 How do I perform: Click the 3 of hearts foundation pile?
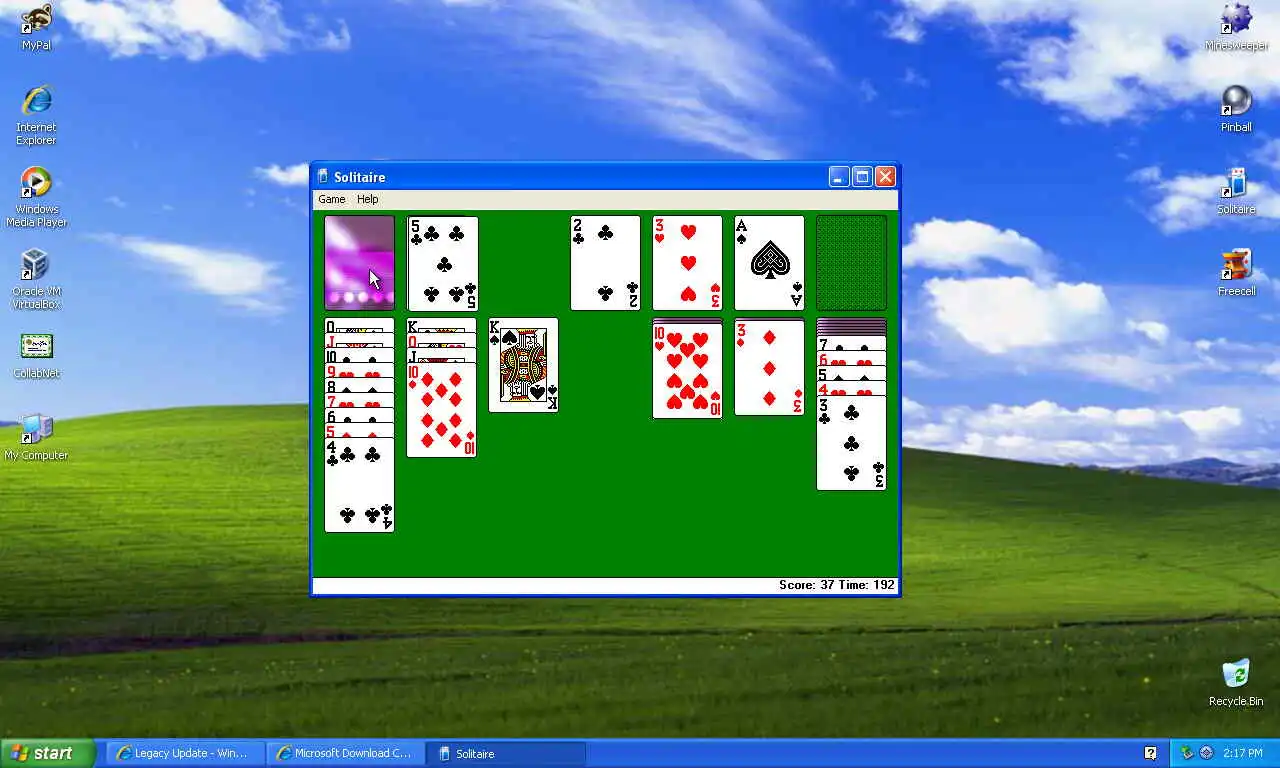click(x=687, y=263)
